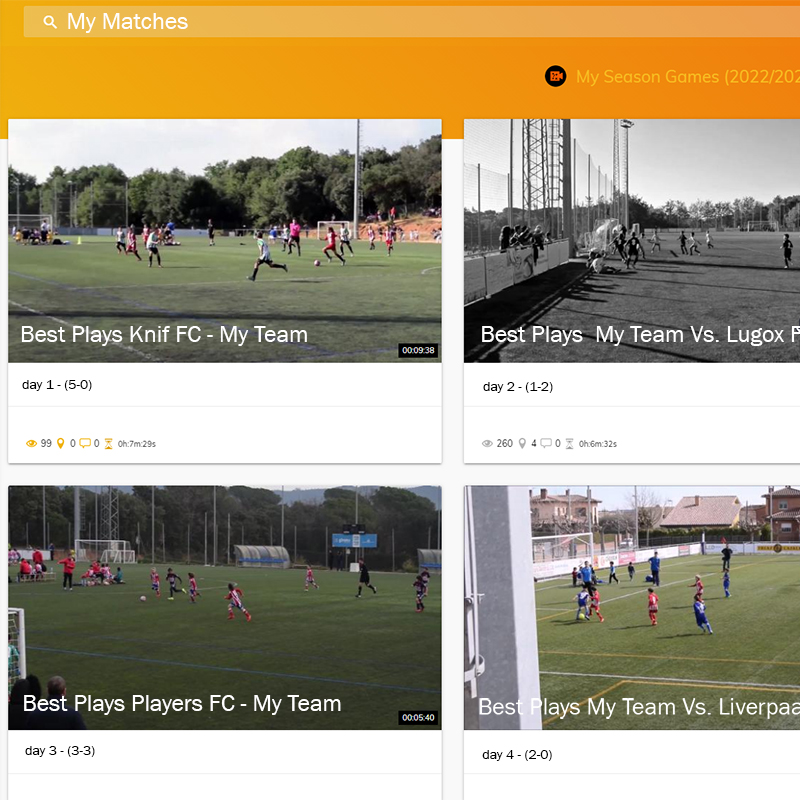The width and height of the screenshot is (800, 800).
Task: Click the comments bubble icon on day 2 card
Action: [546, 443]
